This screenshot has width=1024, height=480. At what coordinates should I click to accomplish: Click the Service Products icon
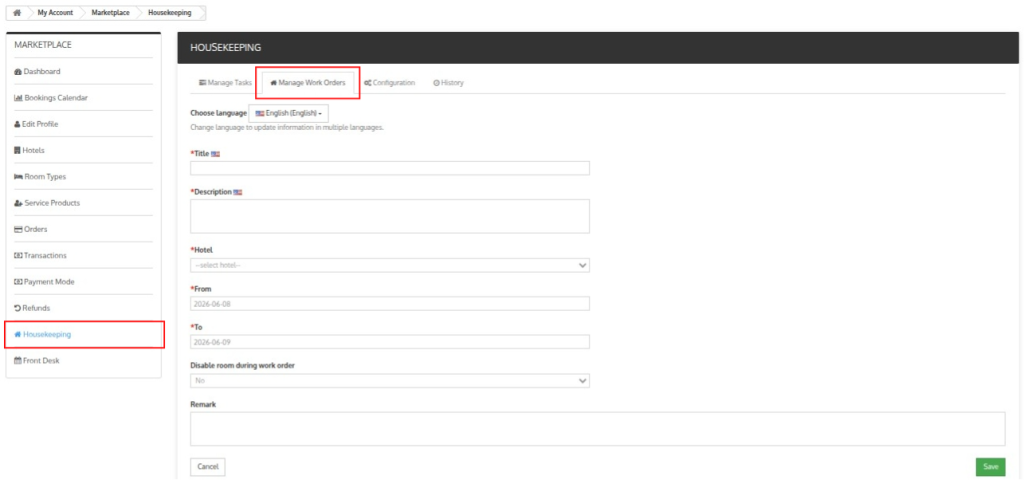click(18, 203)
